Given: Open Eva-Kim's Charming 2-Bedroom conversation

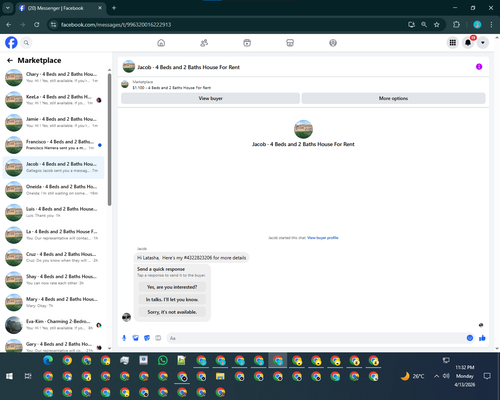Looking at the screenshot, I should pyautogui.click(x=53, y=325).
